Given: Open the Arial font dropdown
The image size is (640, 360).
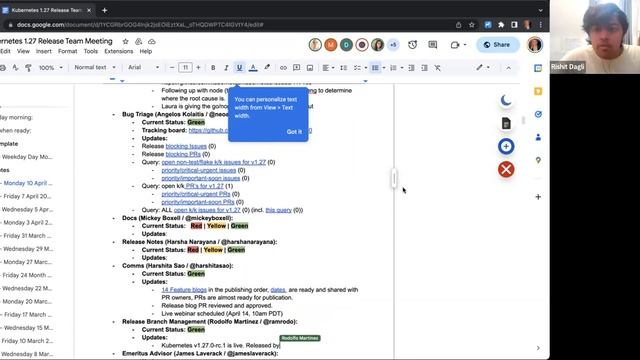Looking at the screenshot, I should [143, 67].
